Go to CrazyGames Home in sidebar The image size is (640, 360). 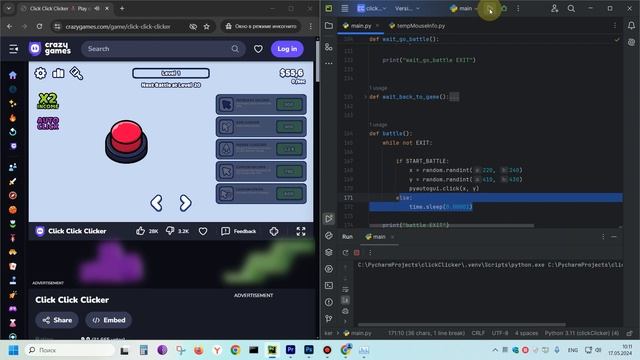tap(13, 75)
